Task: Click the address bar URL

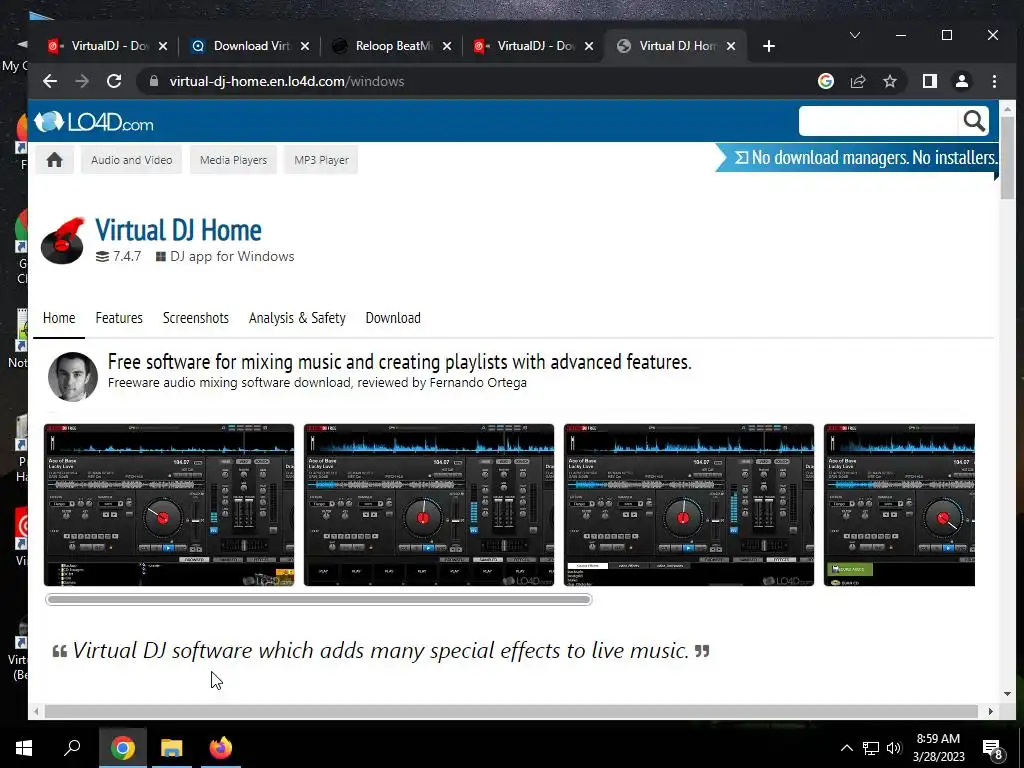Action: point(287,81)
